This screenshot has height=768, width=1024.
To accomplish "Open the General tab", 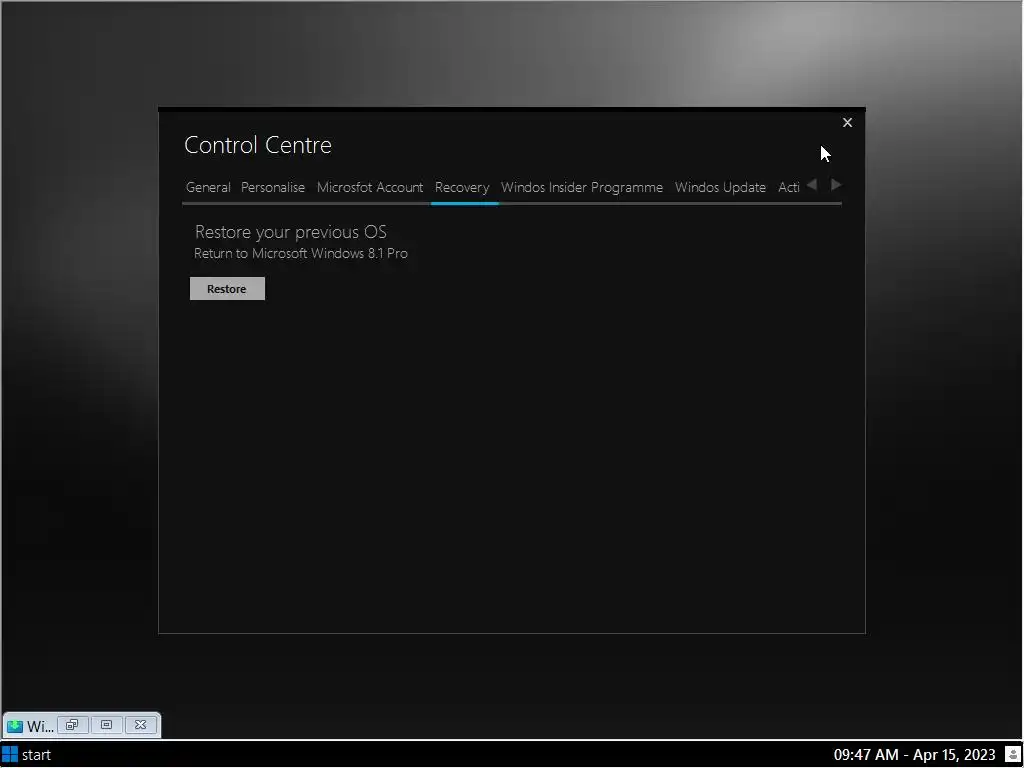I will point(208,187).
